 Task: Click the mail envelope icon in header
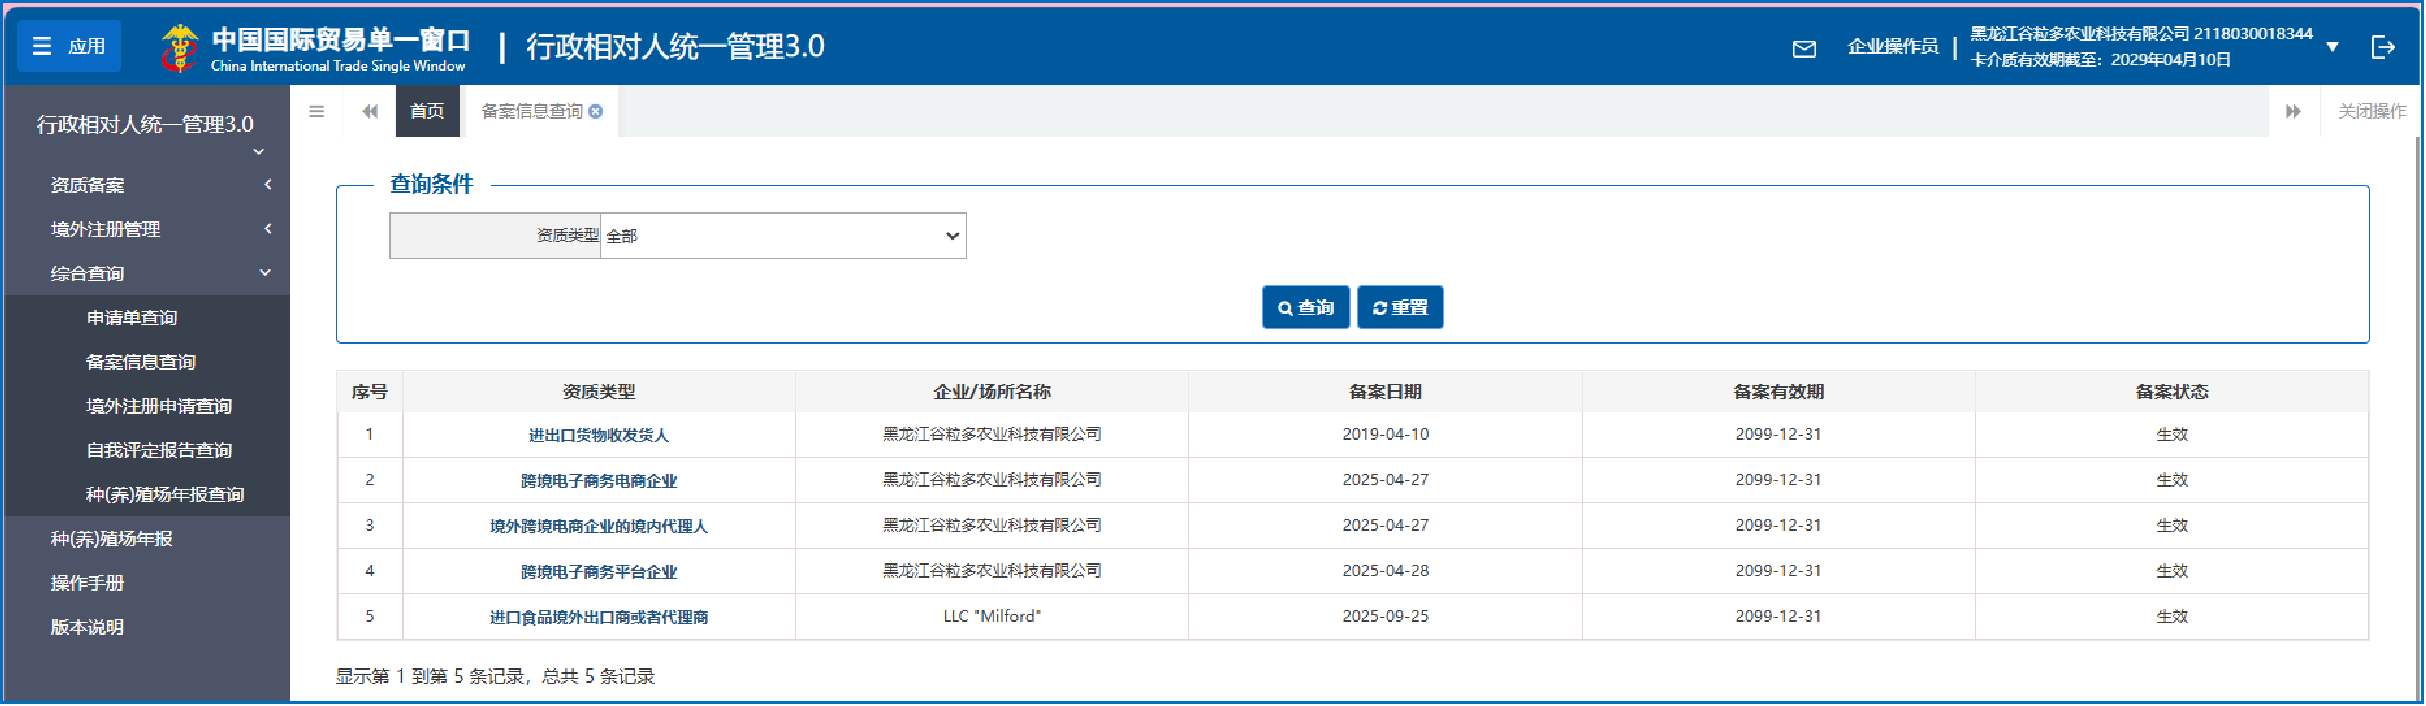point(1804,49)
